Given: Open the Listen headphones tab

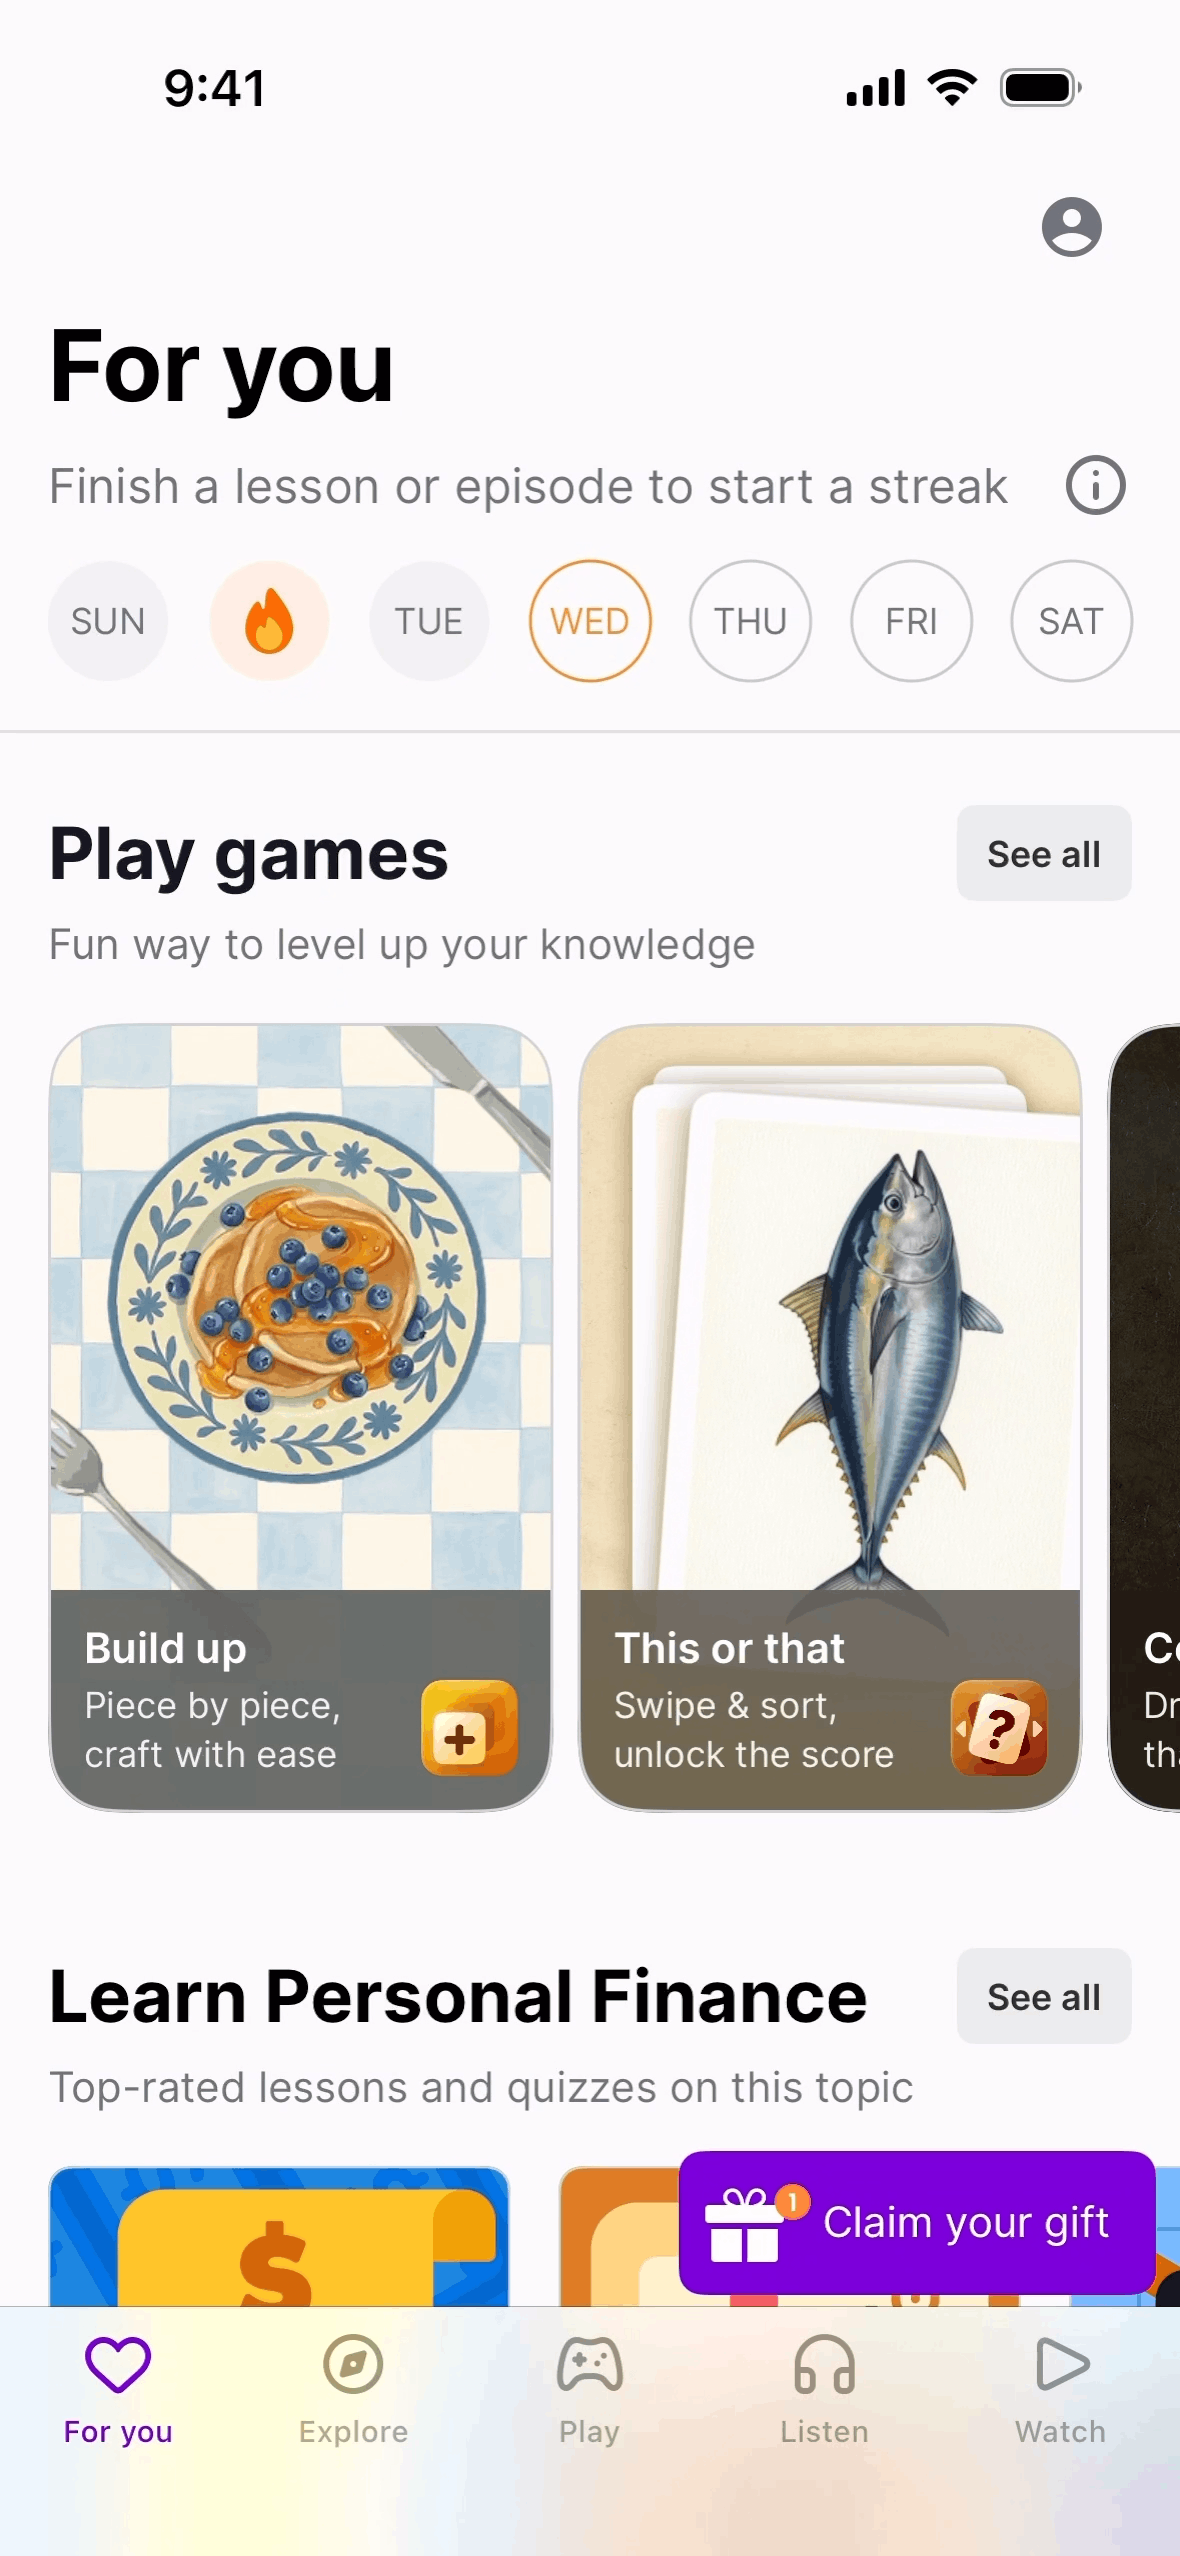Looking at the screenshot, I should pyautogui.click(x=825, y=2390).
